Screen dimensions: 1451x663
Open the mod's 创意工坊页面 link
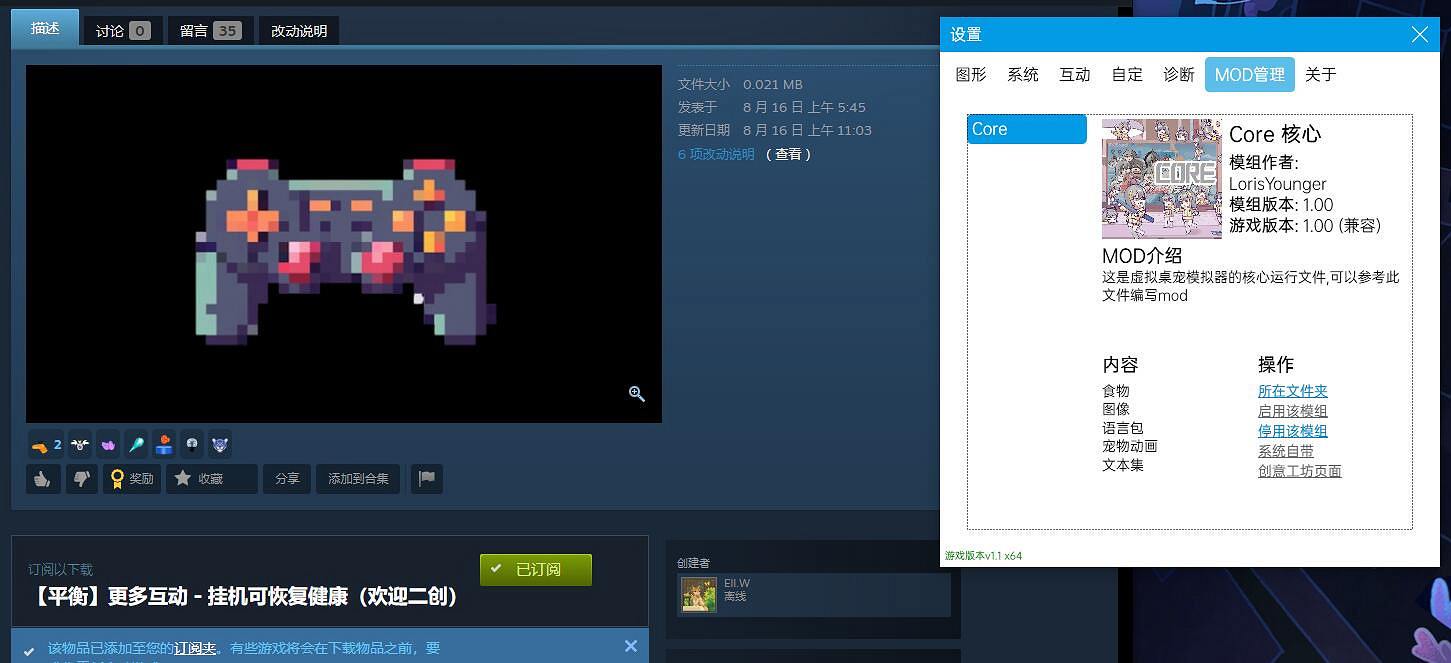click(x=1299, y=470)
